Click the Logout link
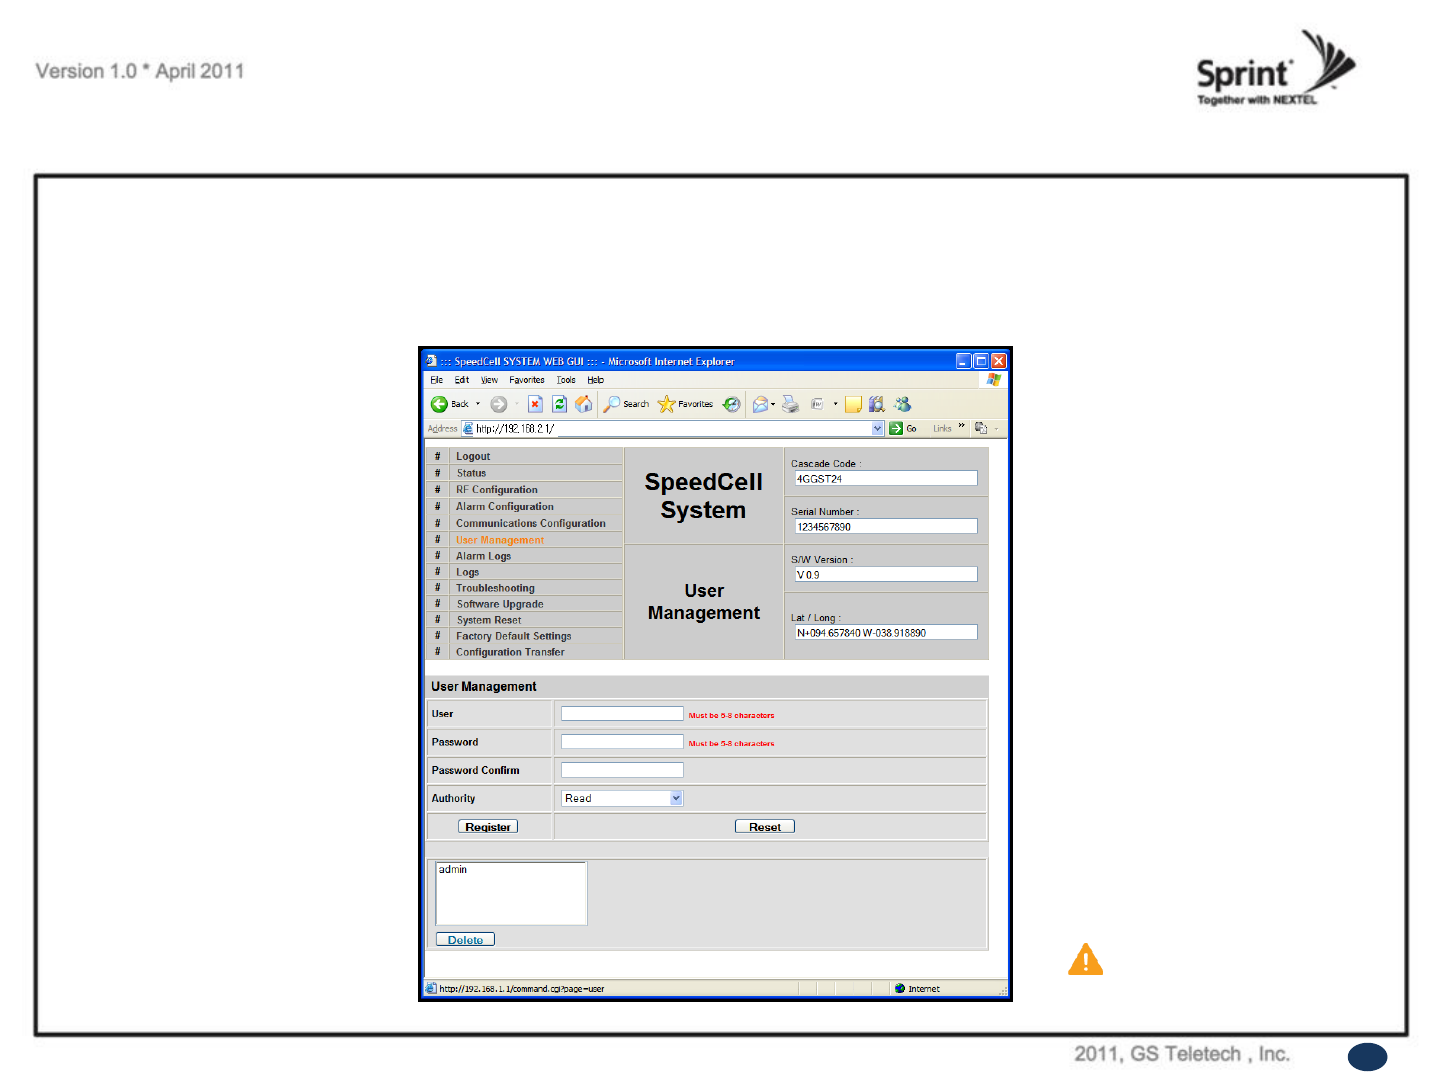 point(473,456)
